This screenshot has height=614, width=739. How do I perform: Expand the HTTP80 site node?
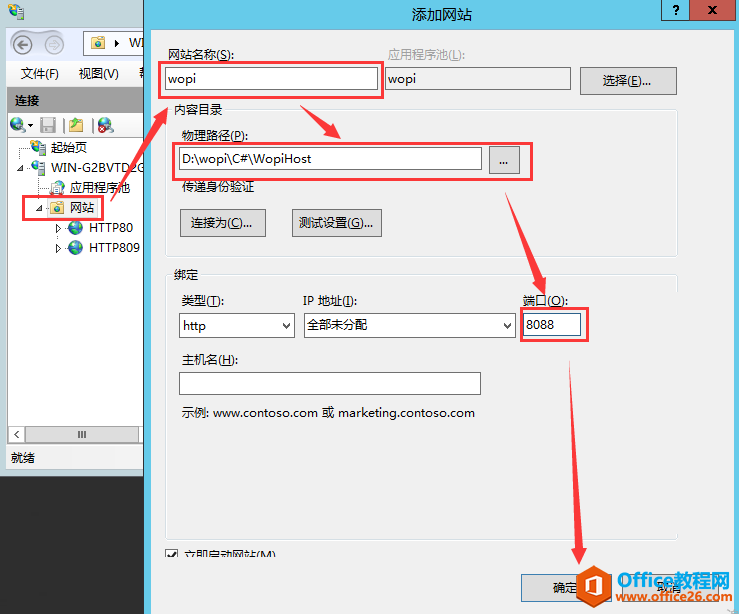click(58, 228)
